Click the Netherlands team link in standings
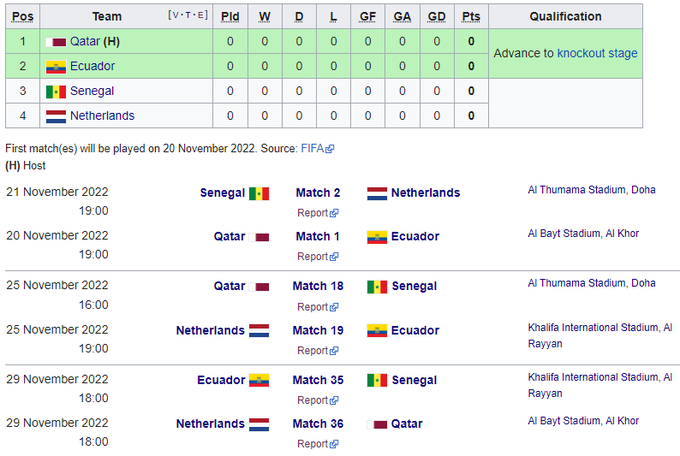680x456 pixels. (102, 116)
